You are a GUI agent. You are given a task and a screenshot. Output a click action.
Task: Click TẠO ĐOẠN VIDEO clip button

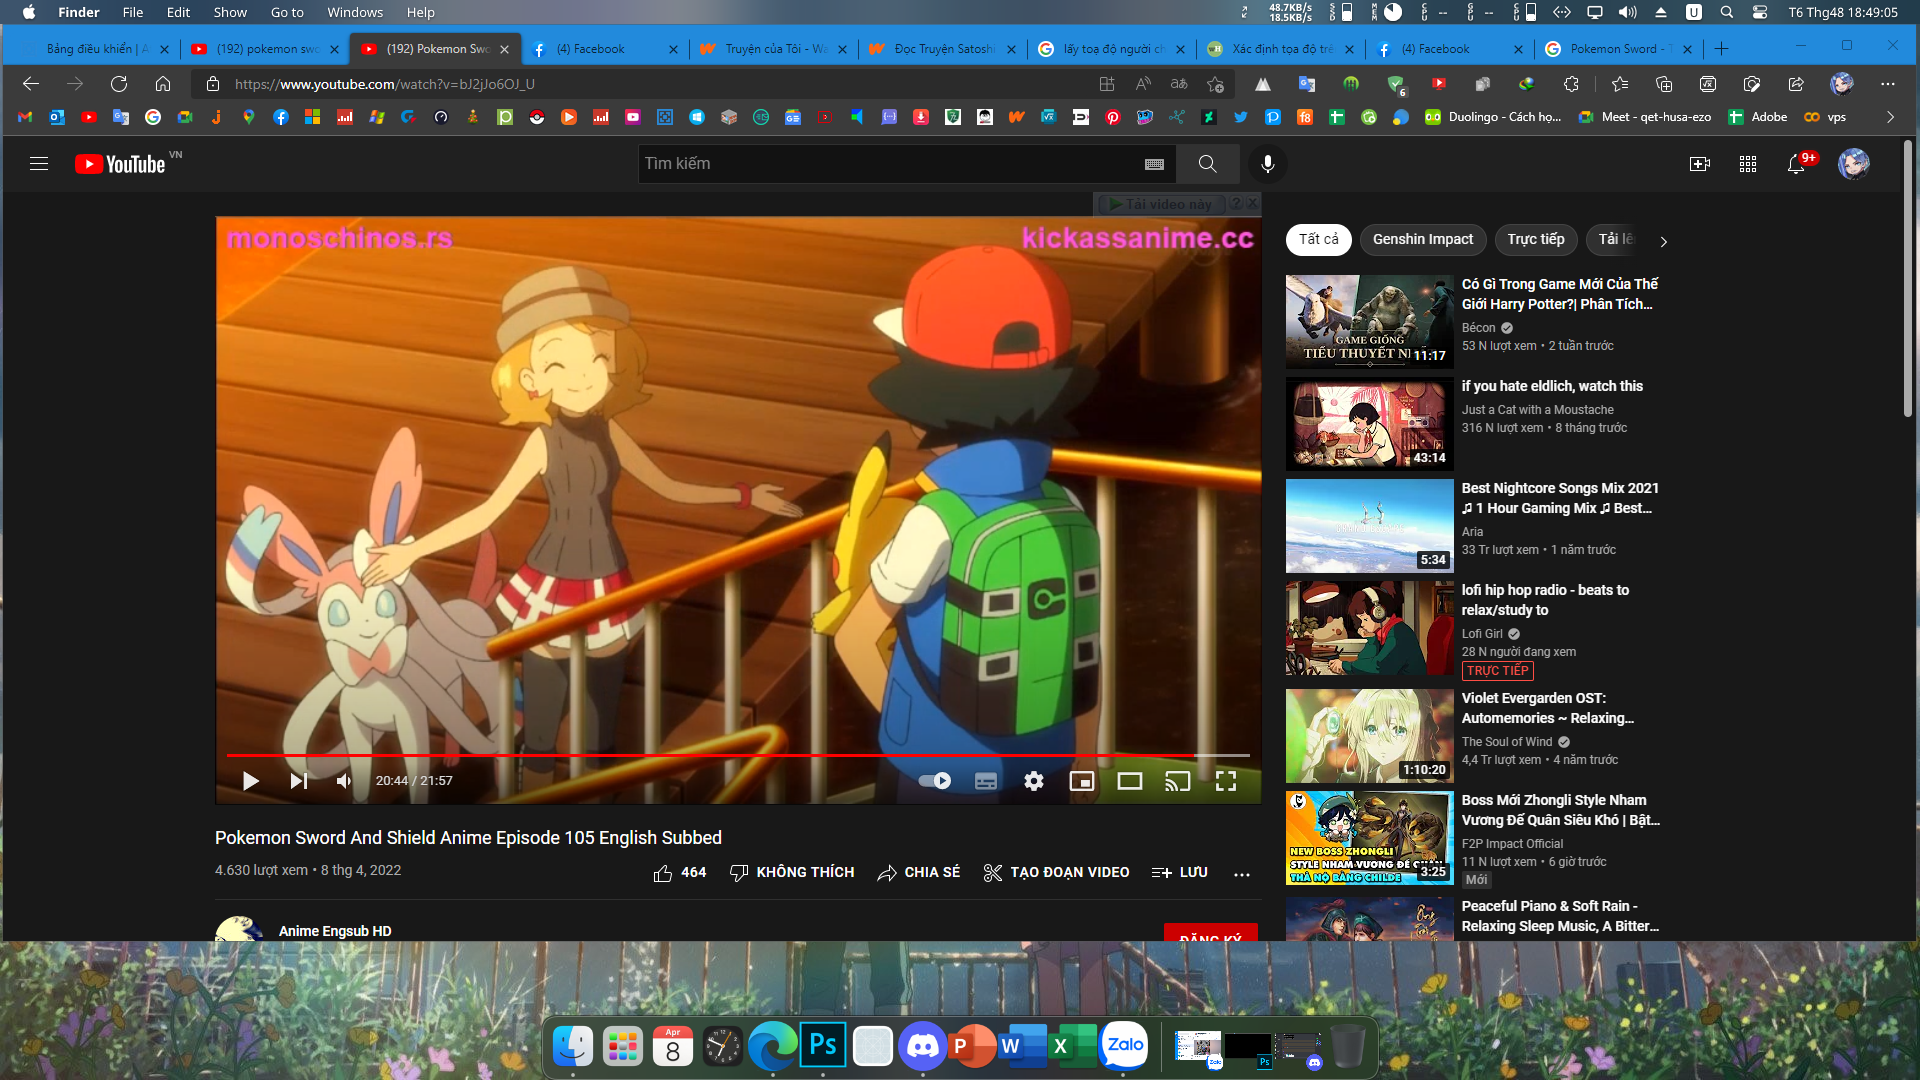point(1056,873)
